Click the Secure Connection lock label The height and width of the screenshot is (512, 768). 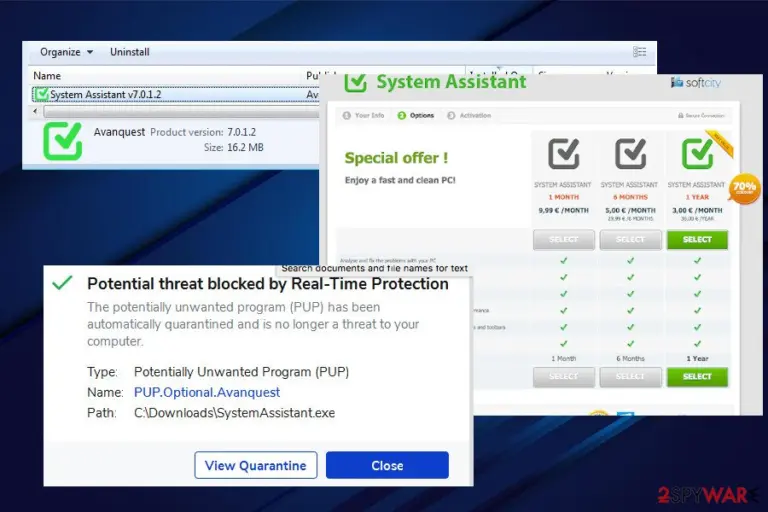701,116
